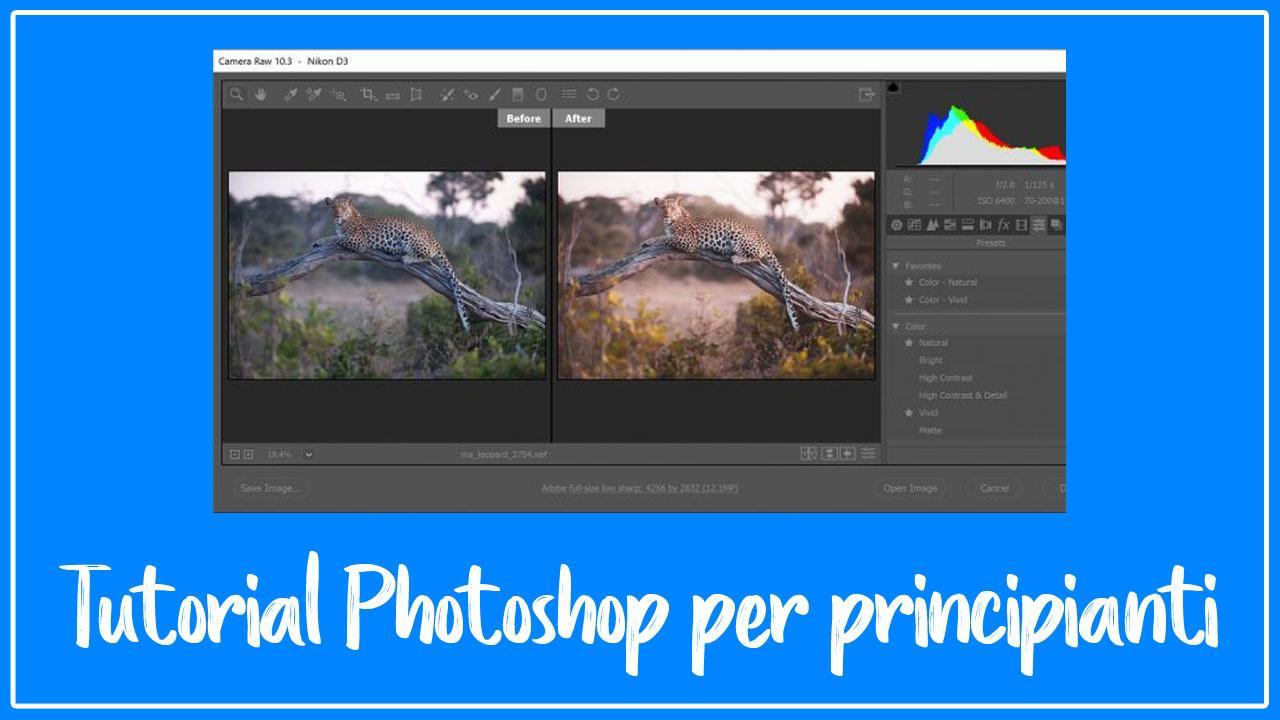Image resolution: width=1280 pixels, height=720 pixels.
Task: Select the Zoom tool in Camera Raw toolbar
Action: 236,94
